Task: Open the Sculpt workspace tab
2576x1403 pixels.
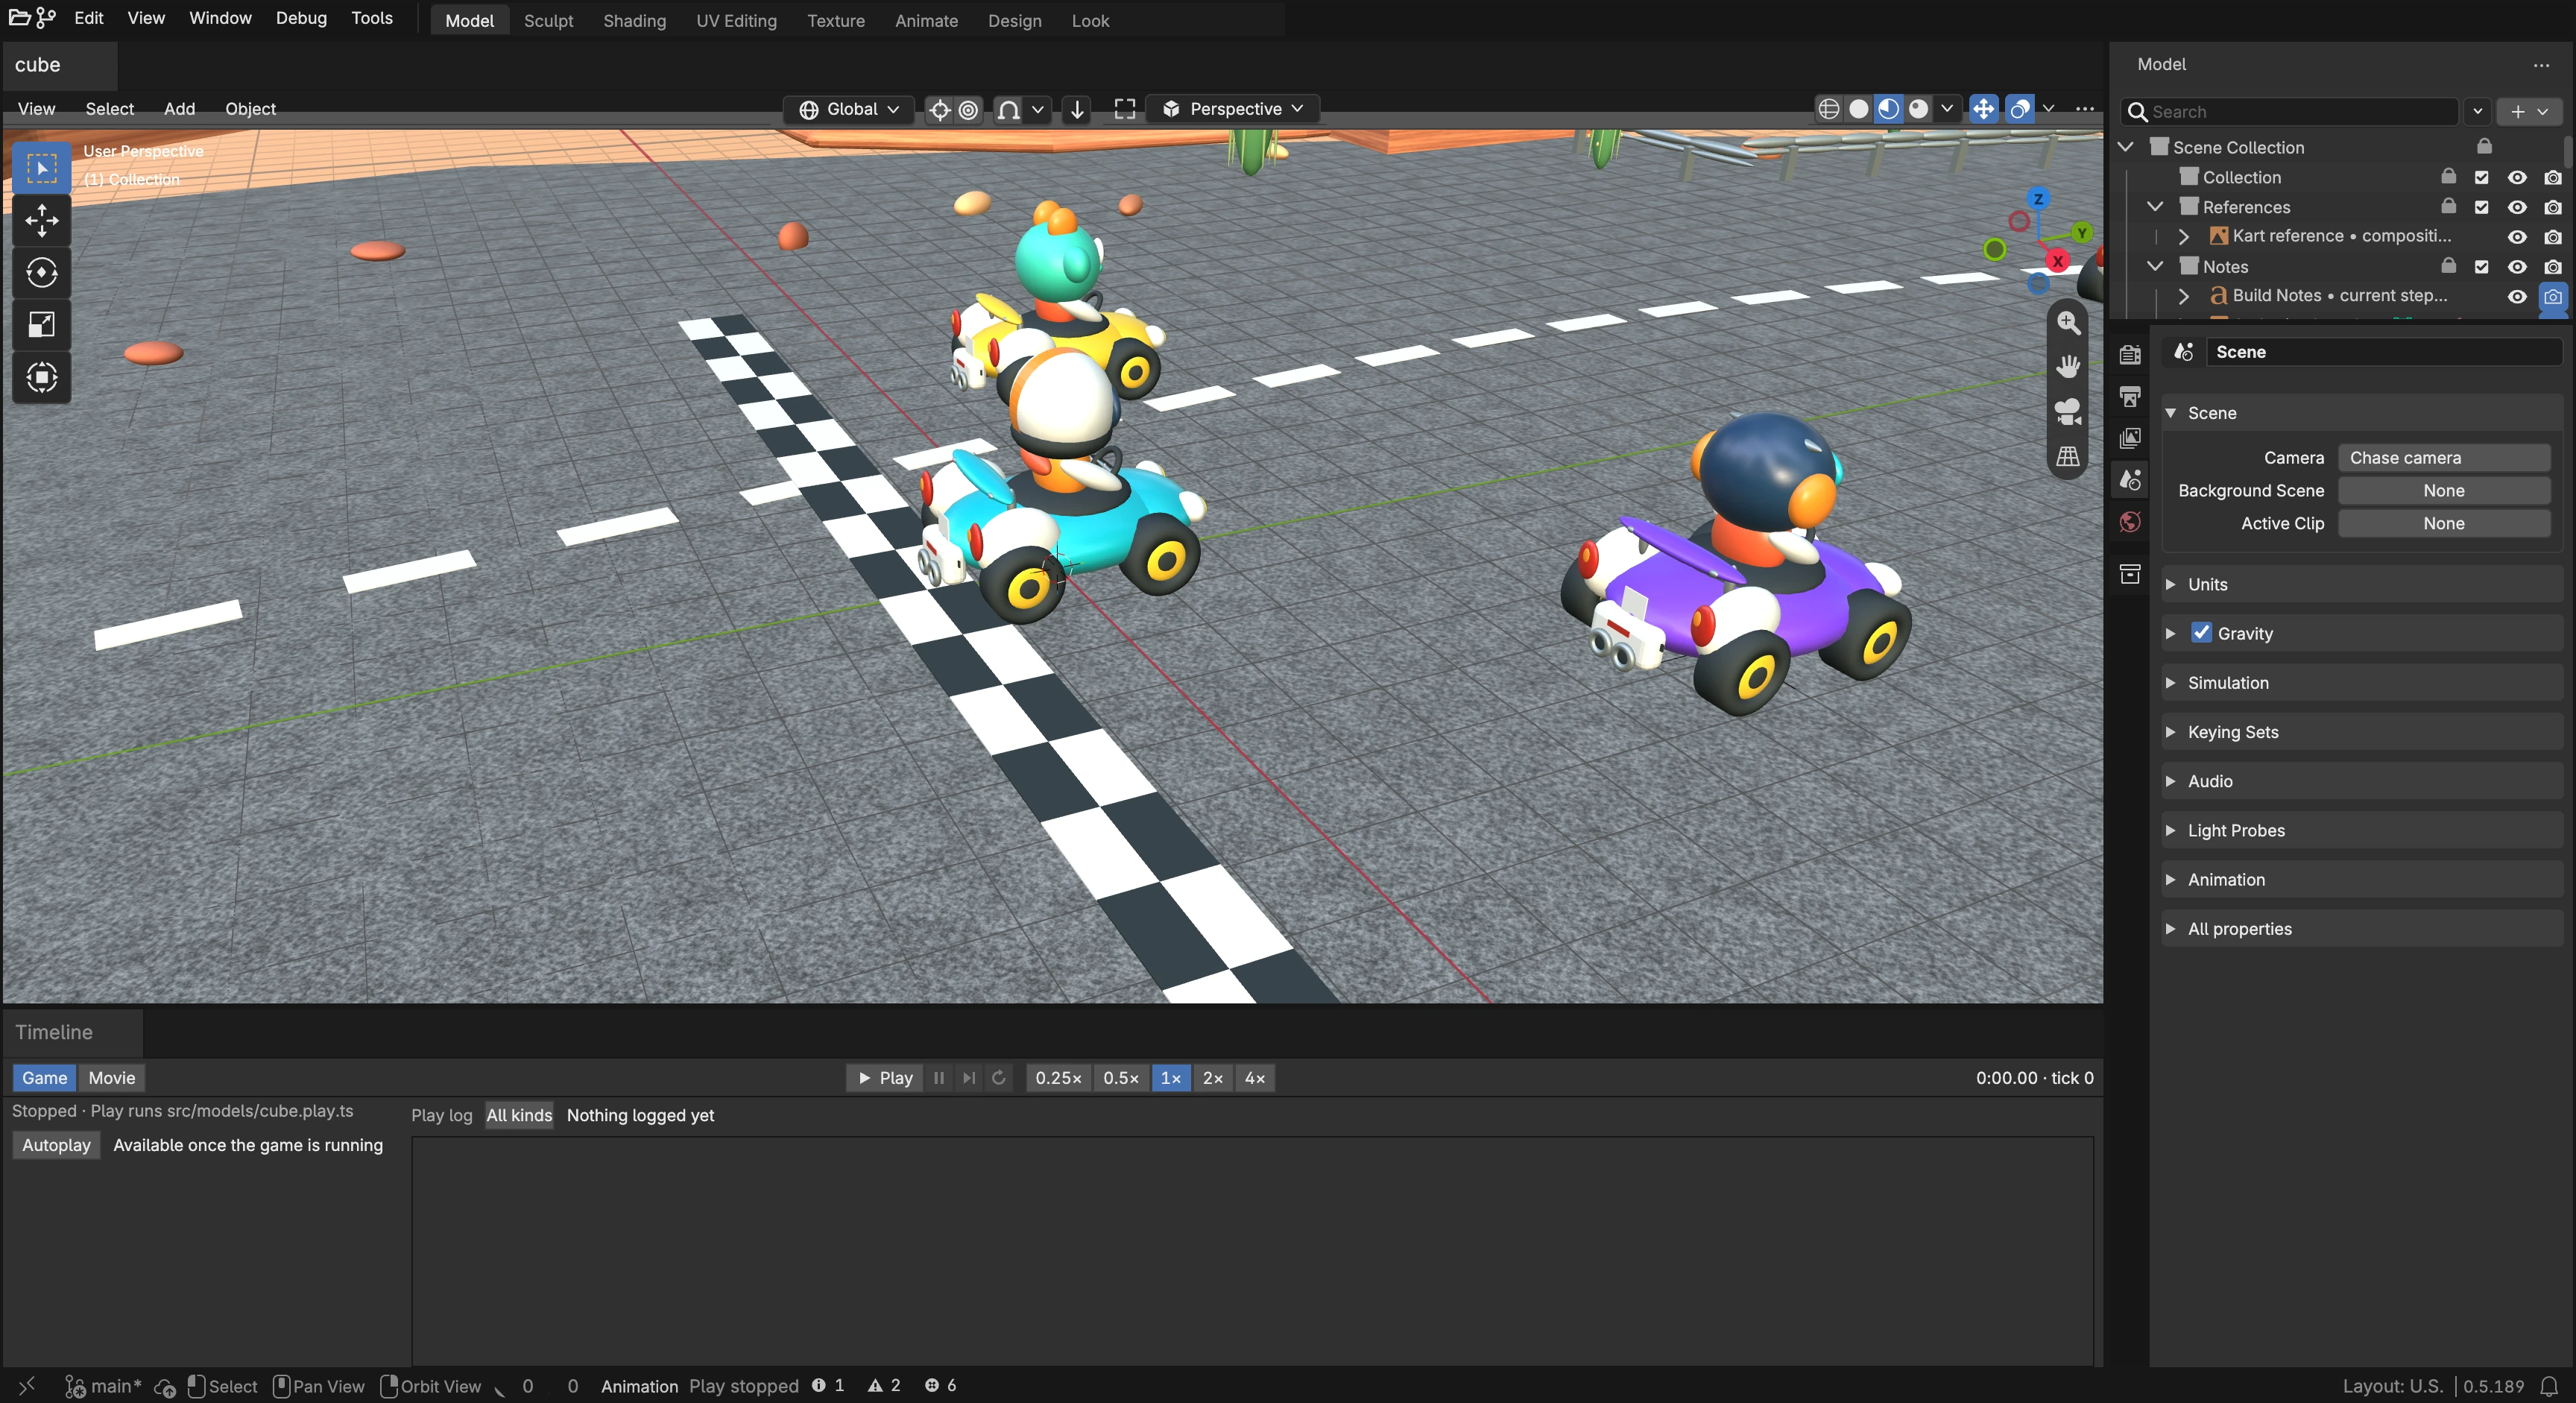Action: pos(548,20)
